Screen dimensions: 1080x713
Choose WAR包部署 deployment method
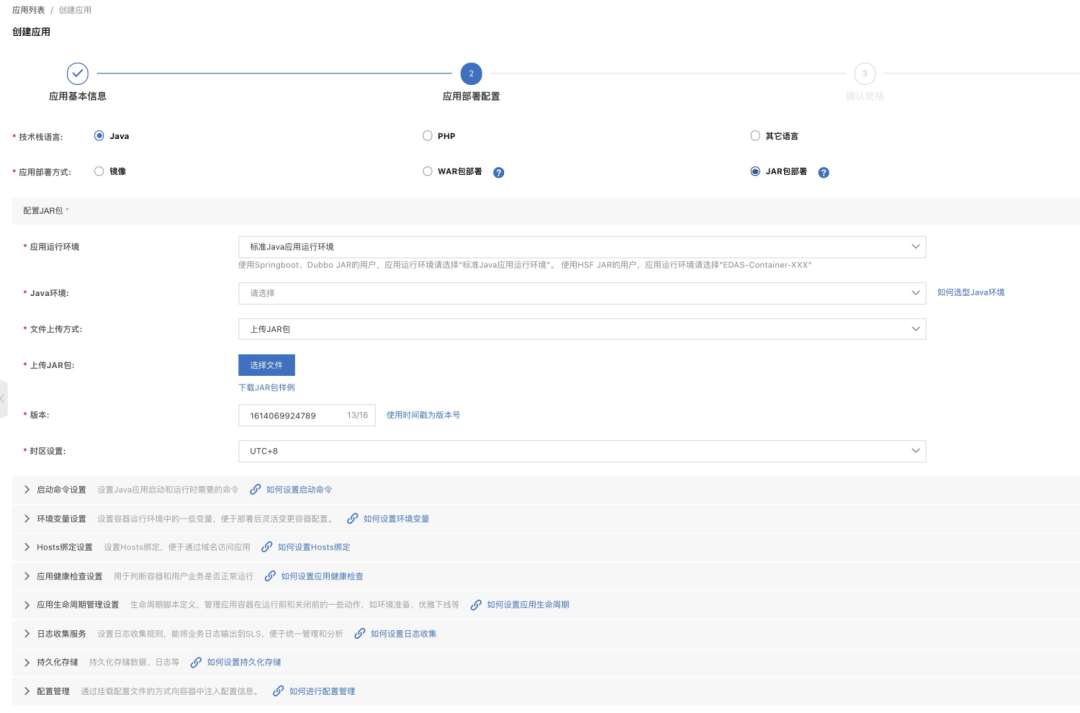pos(427,171)
